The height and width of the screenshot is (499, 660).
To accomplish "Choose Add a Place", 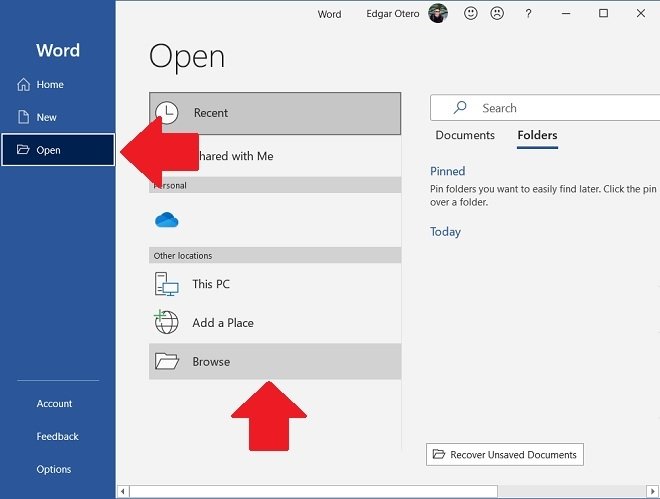I will tap(275, 323).
